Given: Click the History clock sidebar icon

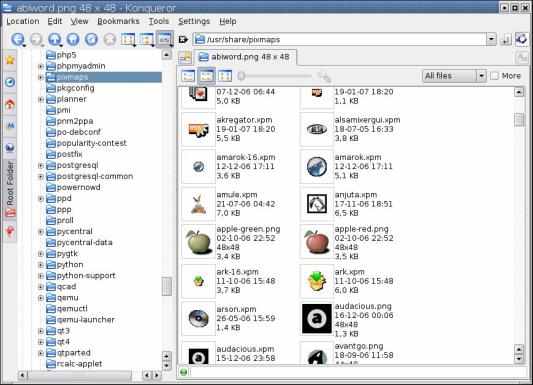Looking at the screenshot, I should pos(10,82).
